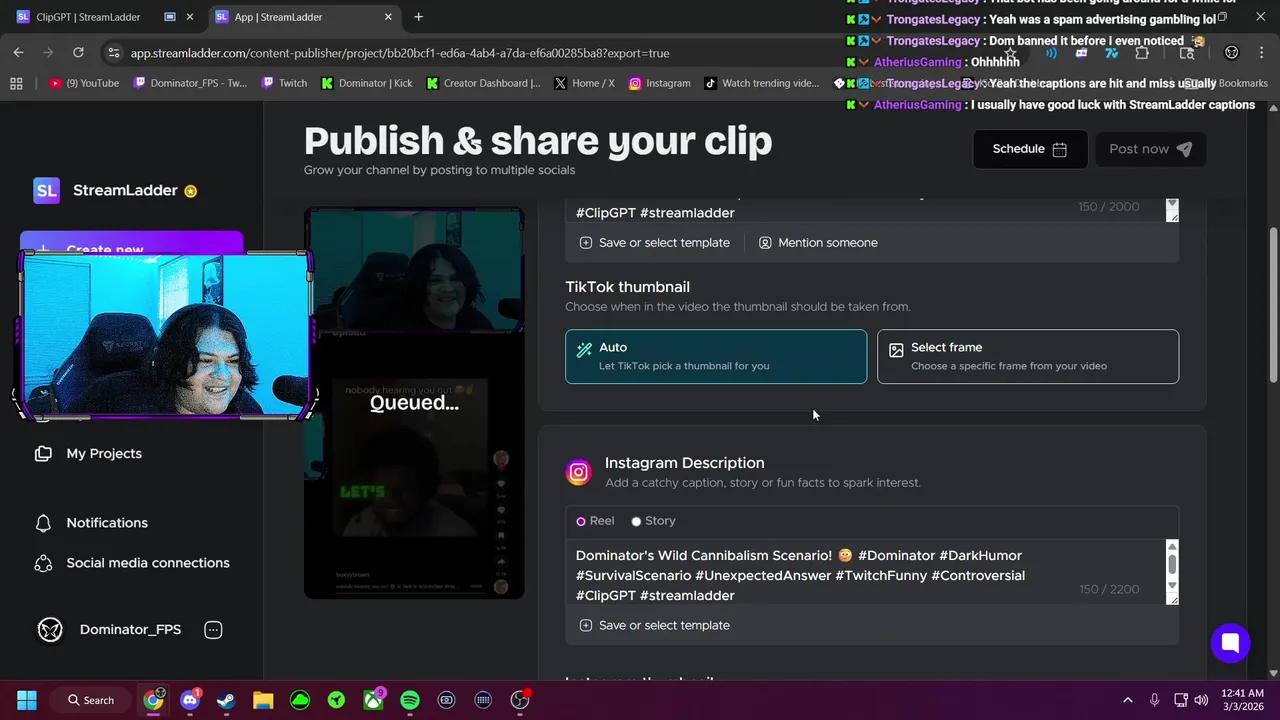Open a new browser tab
Image resolution: width=1280 pixels, height=720 pixels.
(x=418, y=17)
